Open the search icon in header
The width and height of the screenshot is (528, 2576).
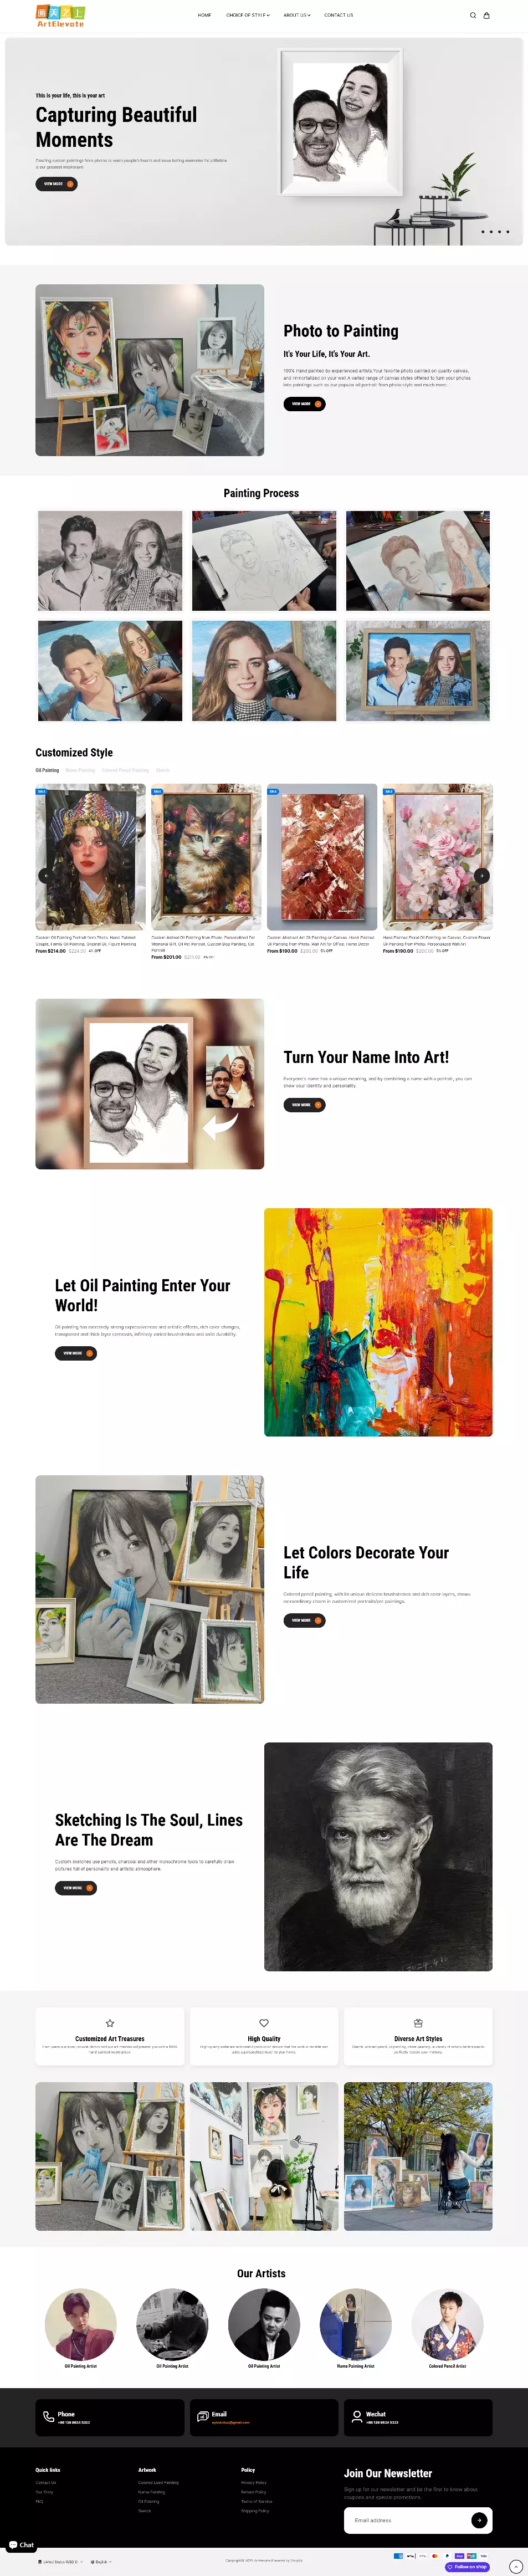[473, 16]
